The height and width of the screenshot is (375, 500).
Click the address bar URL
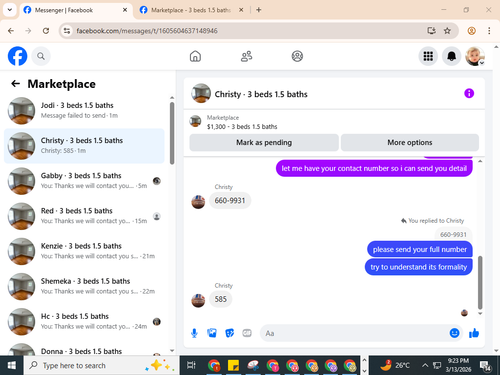pyautogui.click(x=147, y=31)
